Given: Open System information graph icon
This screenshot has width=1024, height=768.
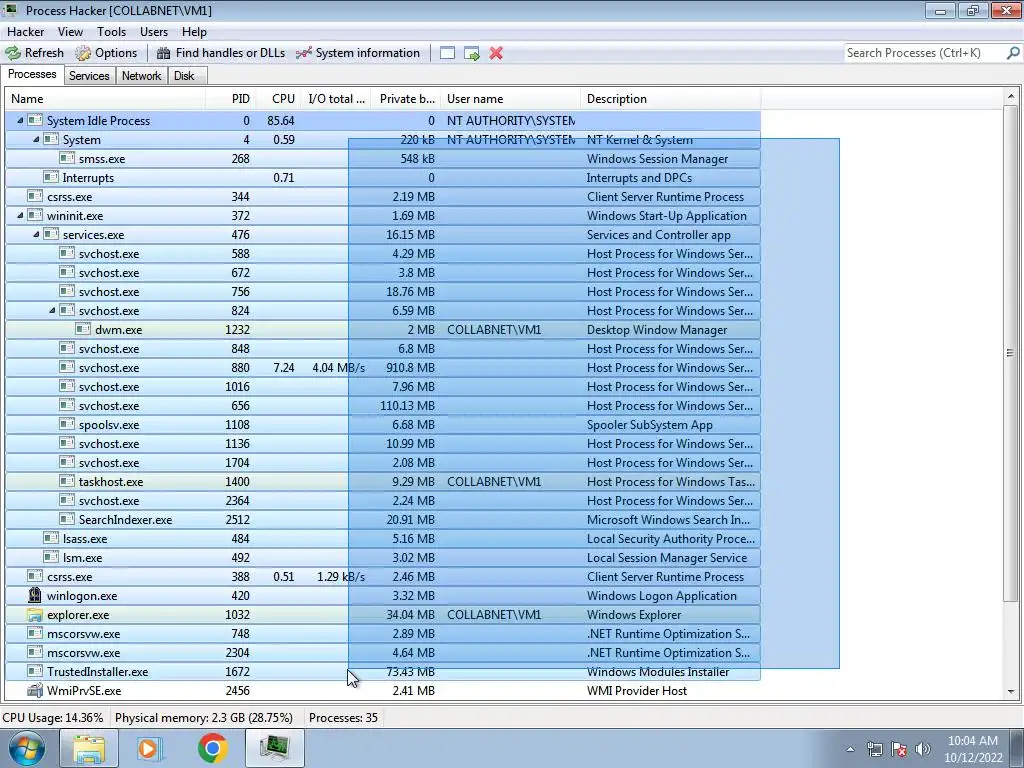Looking at the screenshot, I should [304, 53].
